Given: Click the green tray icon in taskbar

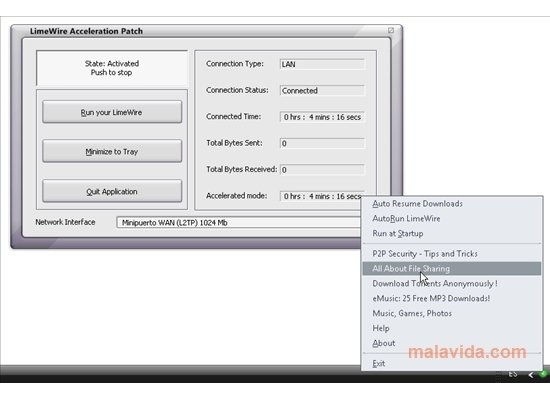Looking at the screenshot, I should (544, 374).
